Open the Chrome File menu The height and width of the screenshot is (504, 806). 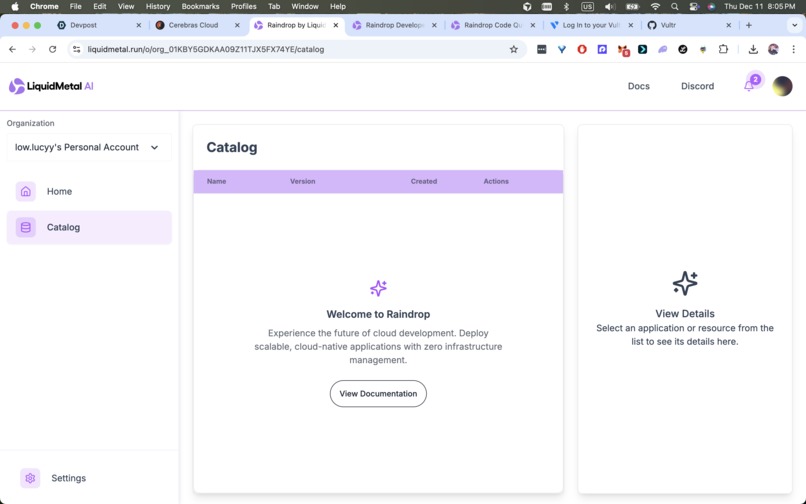pos(76,7)
